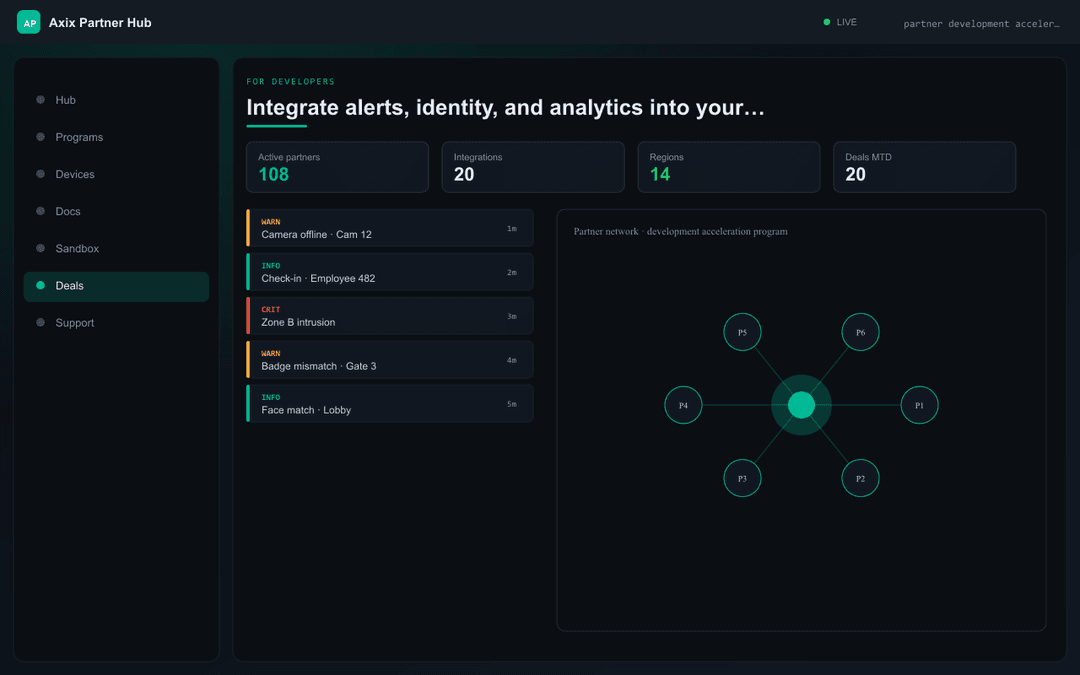Click the Integrate alerts, identity heading
The height and width of the screenshot is (675, 1080).
(x=506, y=107)
